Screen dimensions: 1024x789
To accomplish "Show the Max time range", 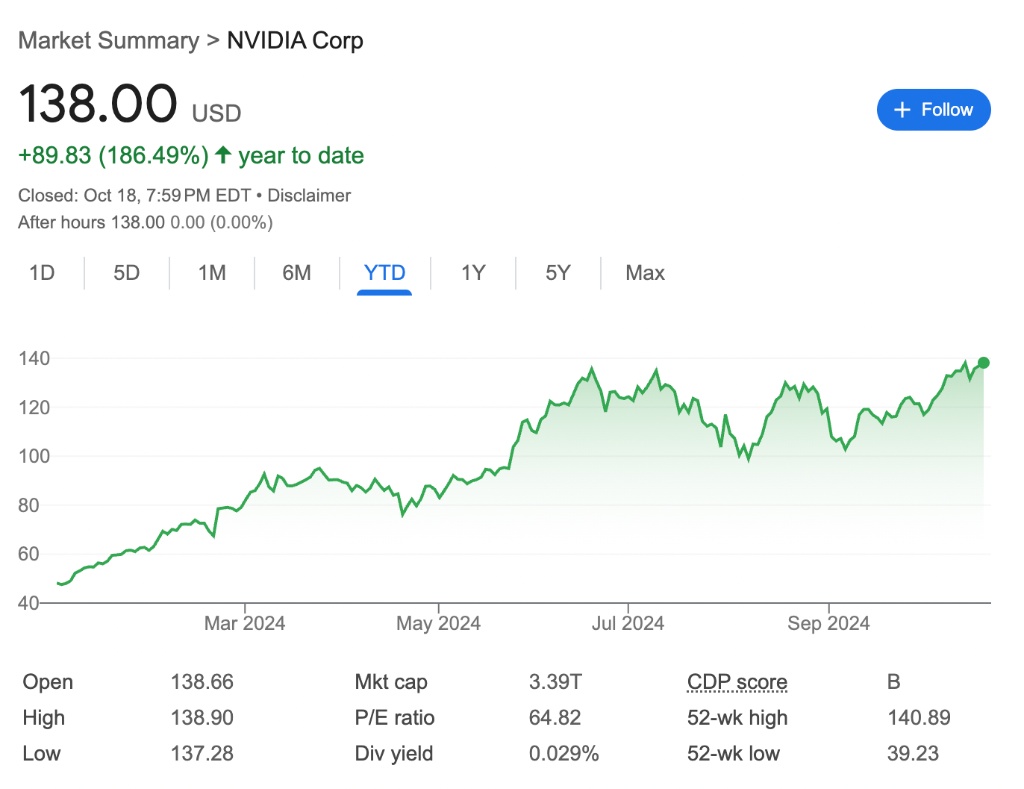I will [x=645, y=273].
